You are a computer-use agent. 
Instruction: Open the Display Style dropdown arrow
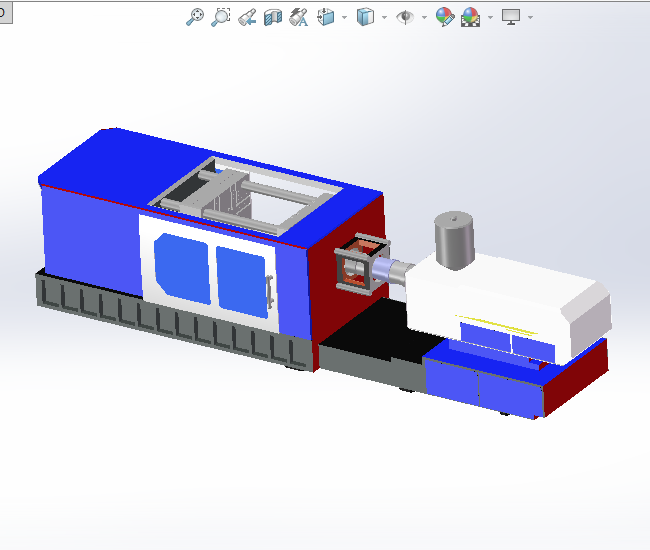[384, 17]
